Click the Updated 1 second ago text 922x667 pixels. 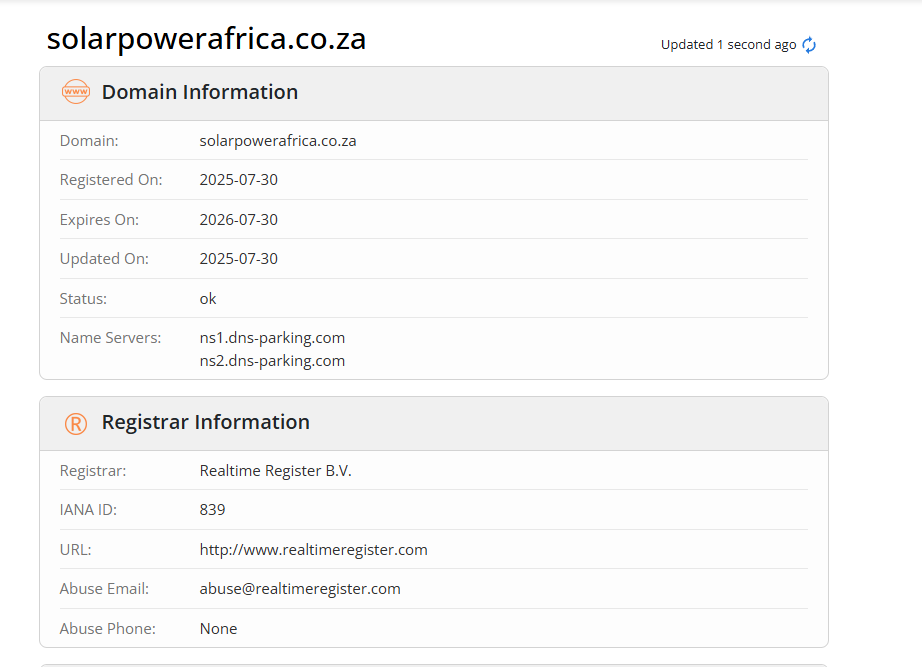click(x=728, y=45)
